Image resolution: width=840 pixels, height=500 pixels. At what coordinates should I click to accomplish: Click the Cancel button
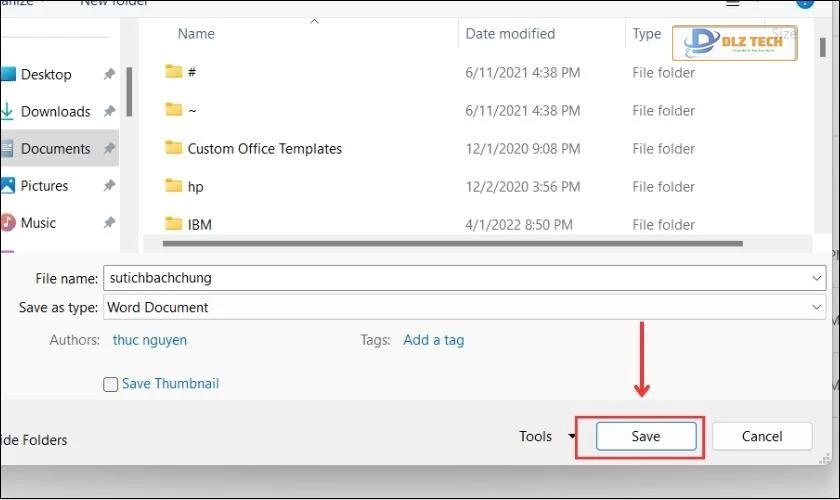pos(762,436)
